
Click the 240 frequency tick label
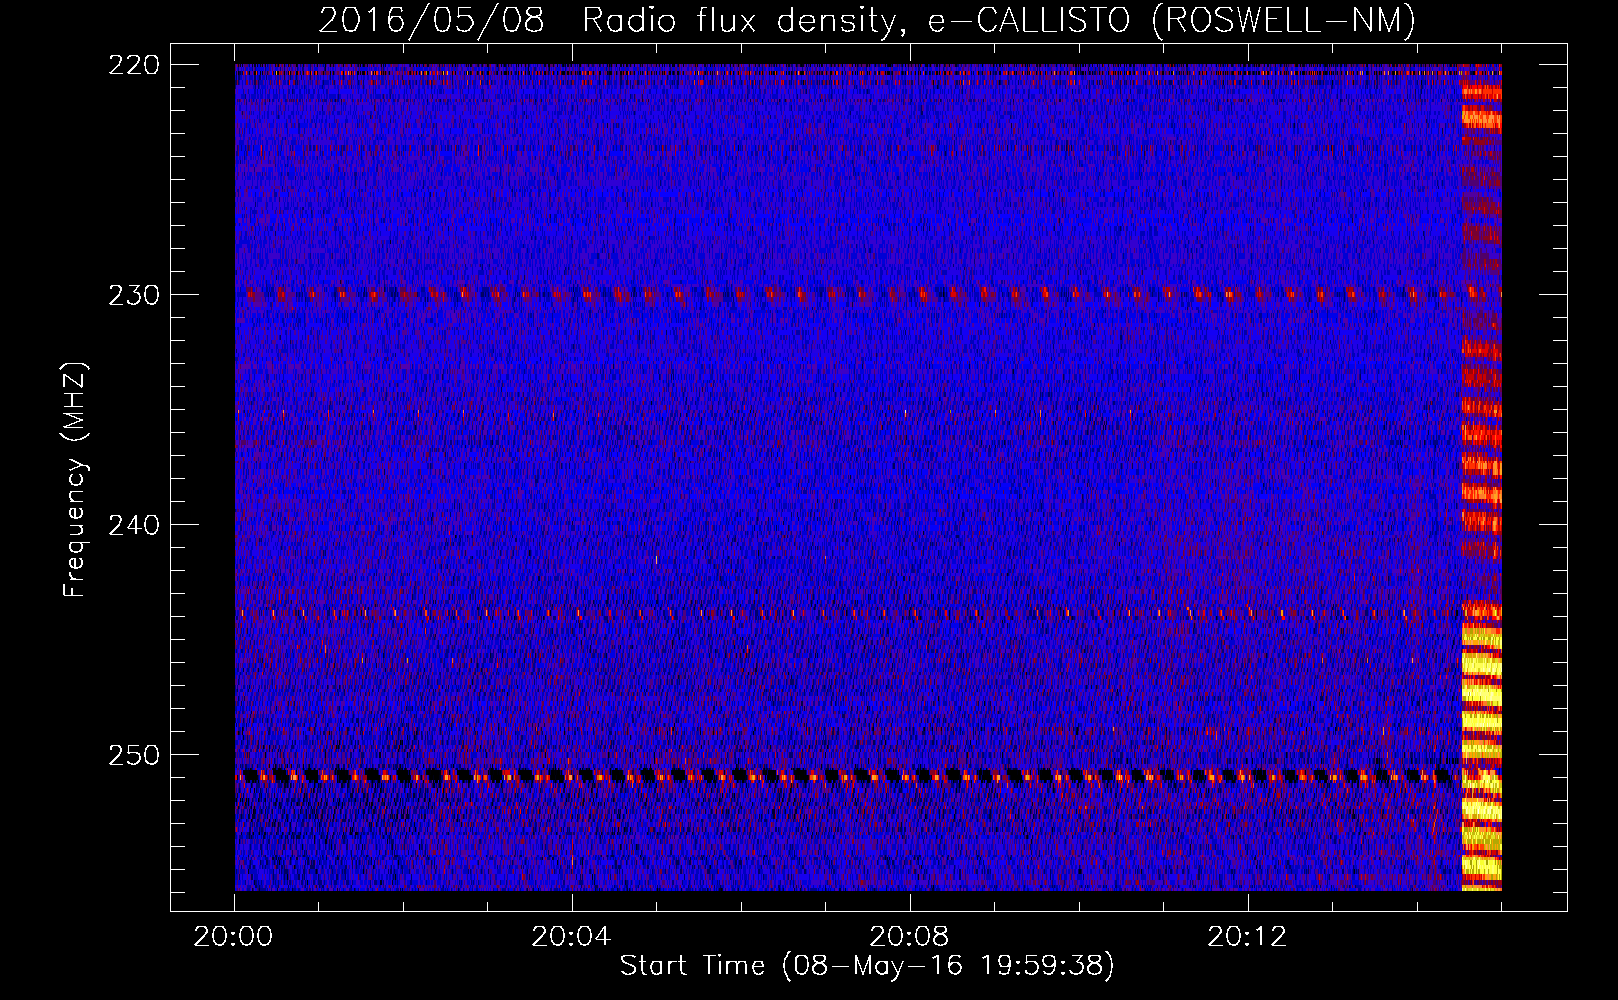[x=133, y=525]
